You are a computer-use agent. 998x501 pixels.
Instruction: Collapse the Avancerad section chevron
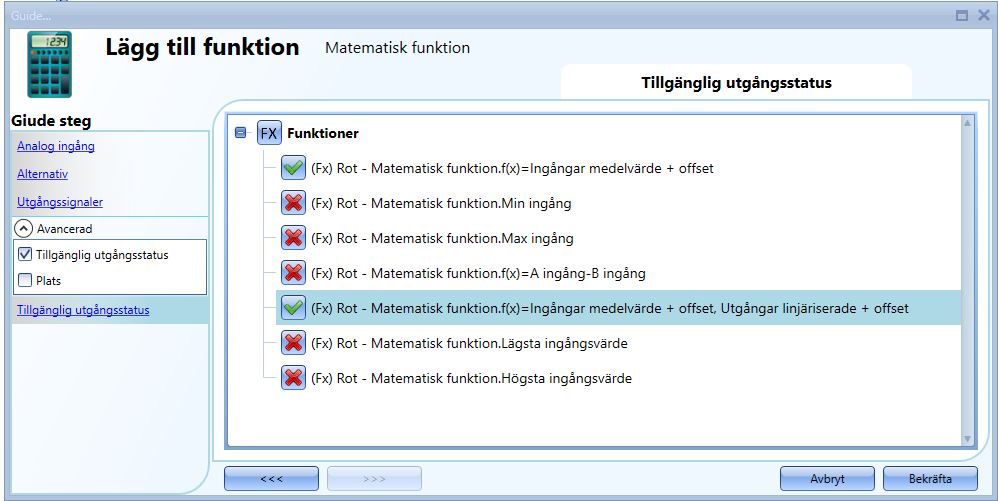coord(22,229)
